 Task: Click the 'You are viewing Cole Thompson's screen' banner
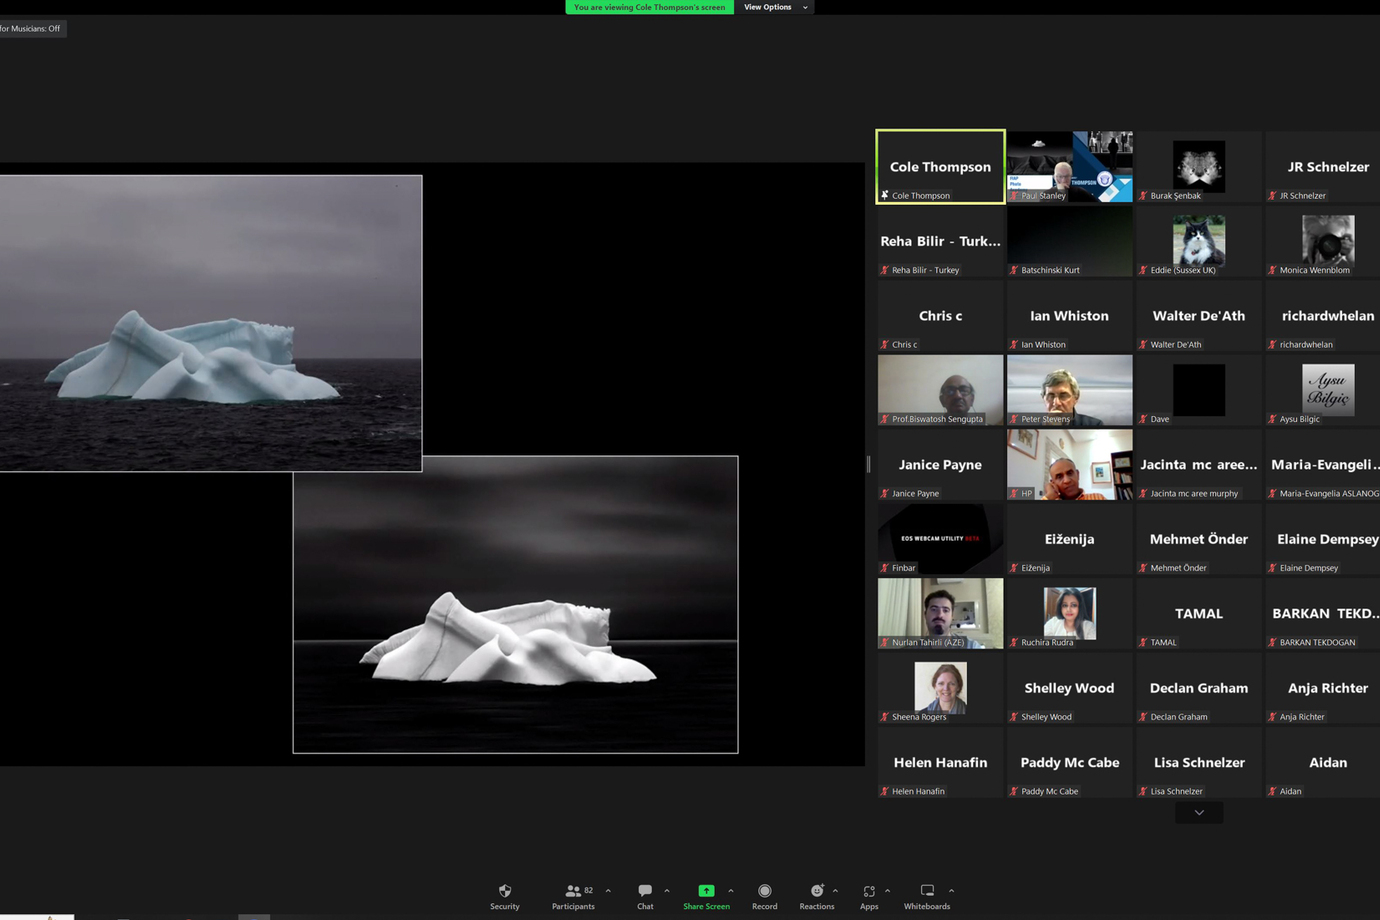pos(649,7)
